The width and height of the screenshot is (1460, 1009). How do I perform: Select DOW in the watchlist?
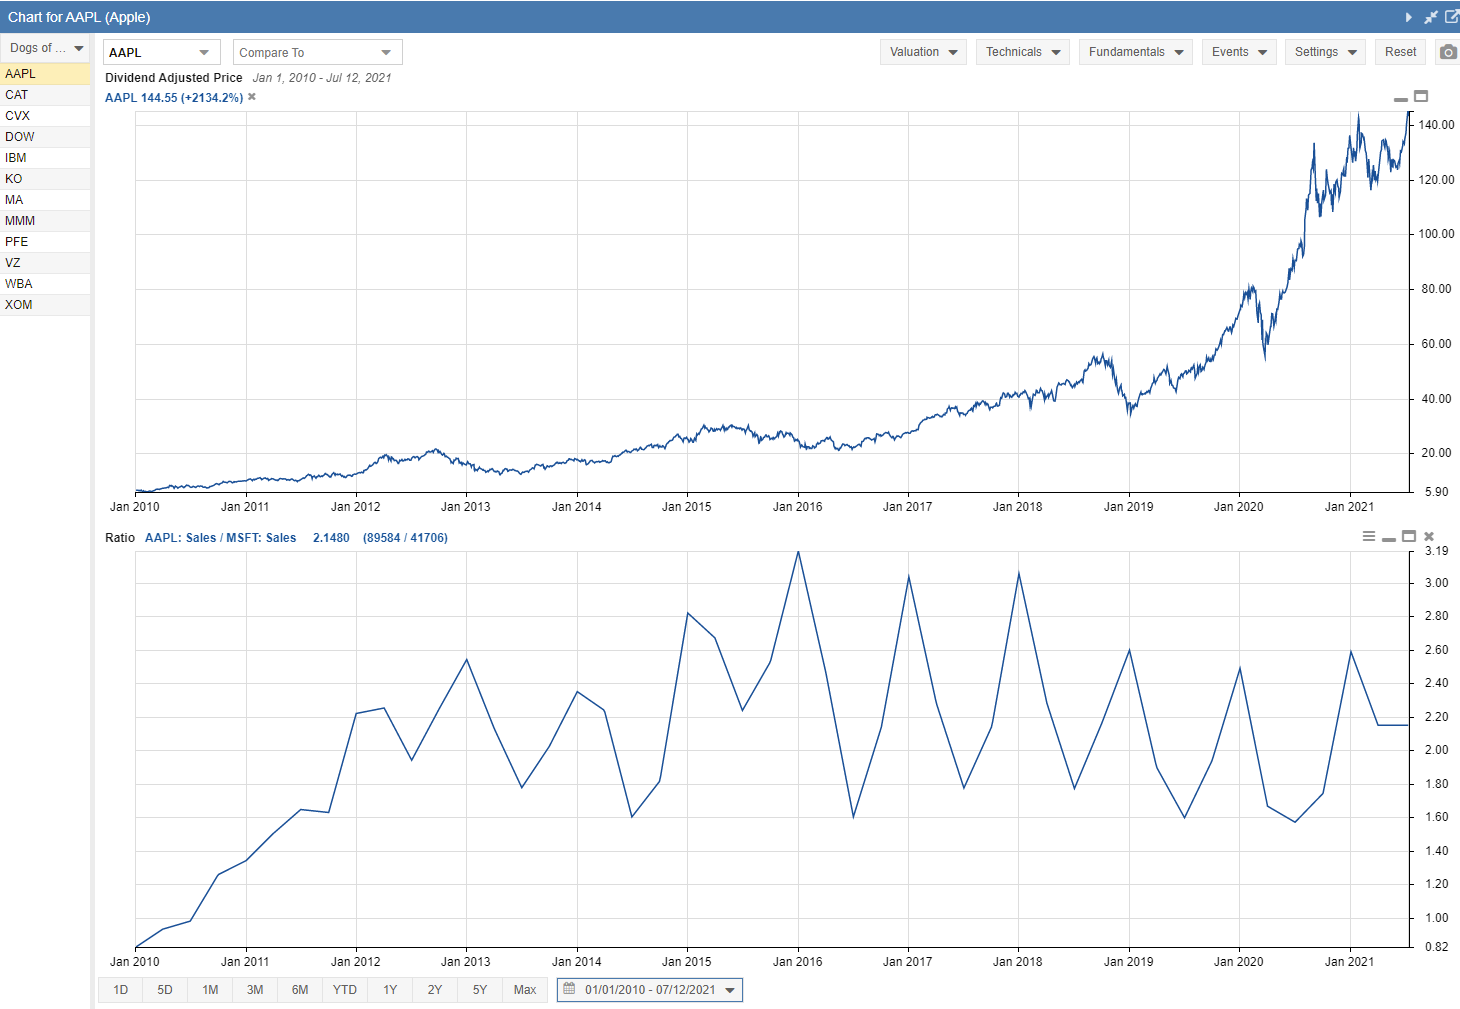(x=45, y=137)
